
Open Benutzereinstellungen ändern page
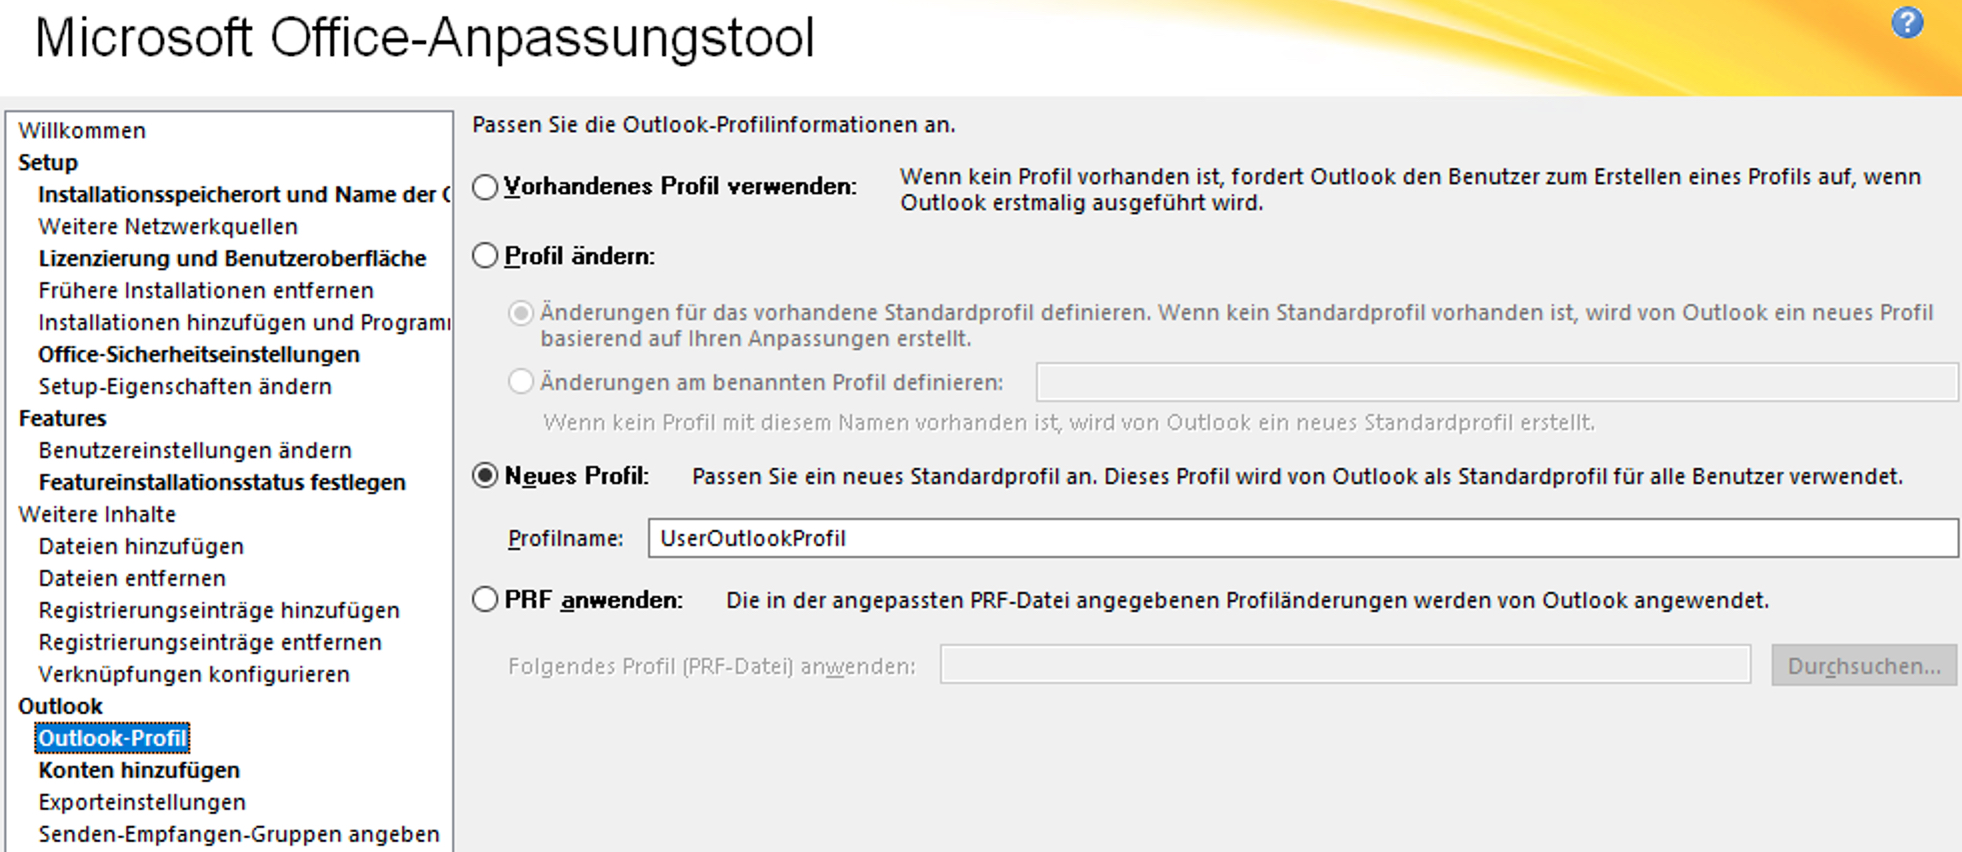pyautogui.click(x=195, y=451)
